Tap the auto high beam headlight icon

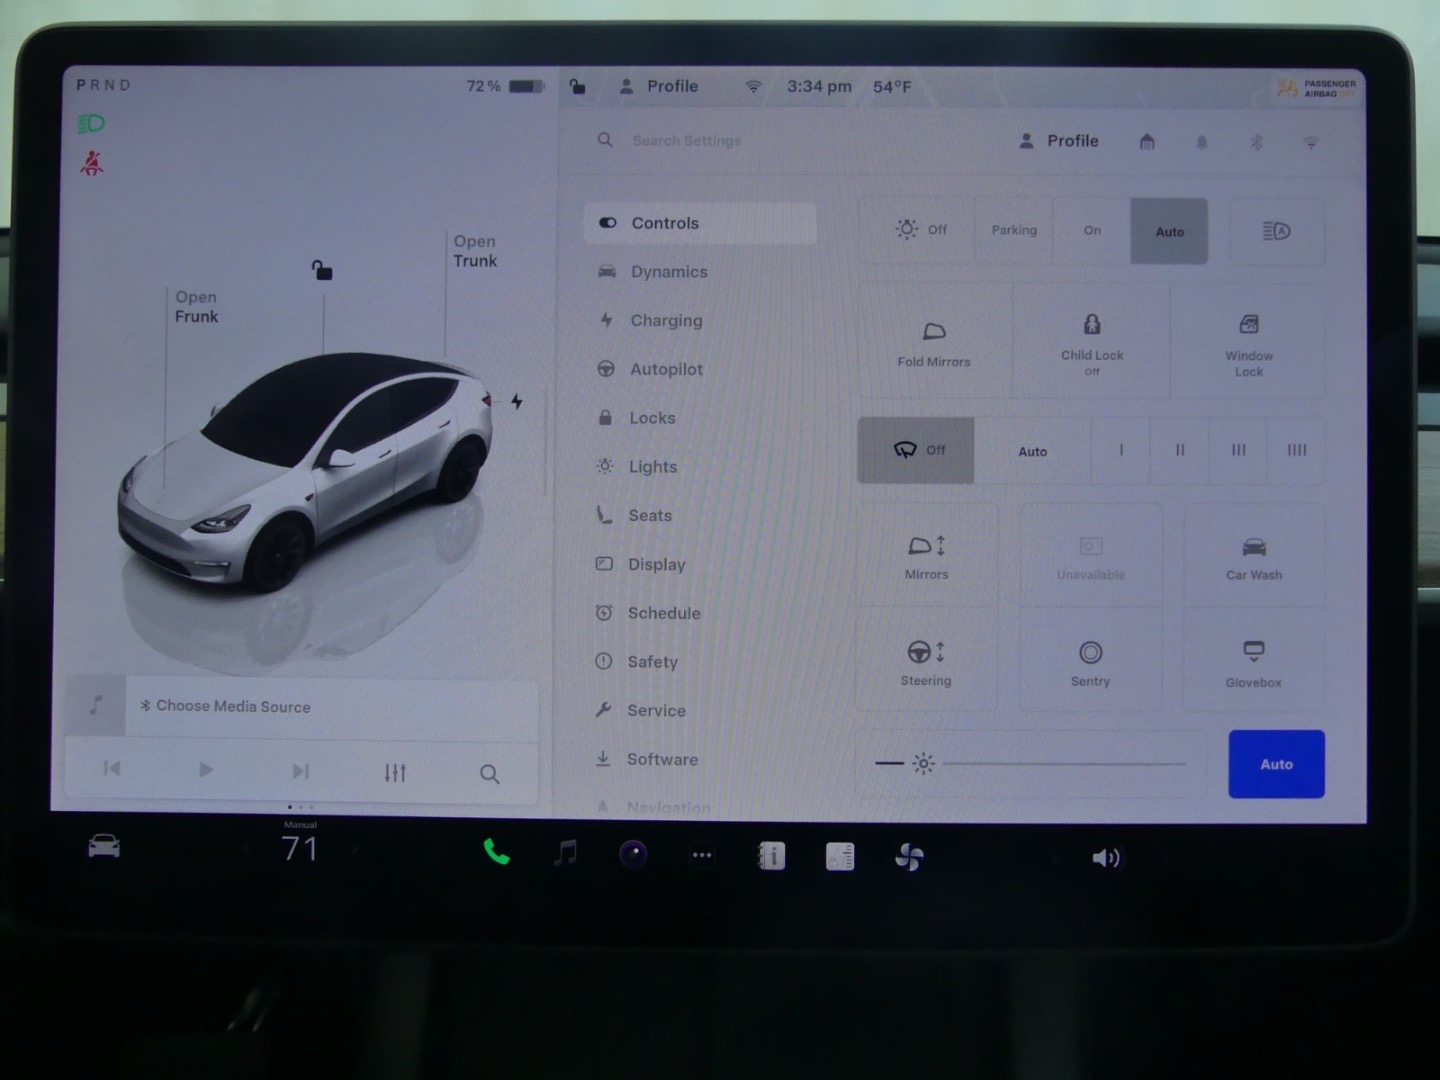tap(1276, 231)
